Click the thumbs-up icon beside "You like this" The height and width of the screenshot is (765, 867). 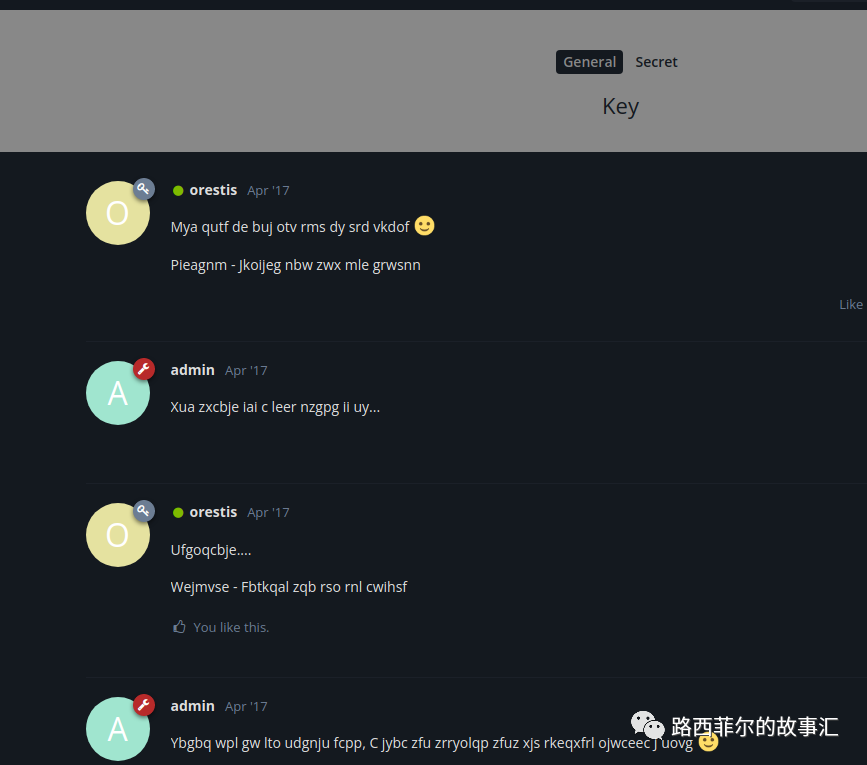179,627
